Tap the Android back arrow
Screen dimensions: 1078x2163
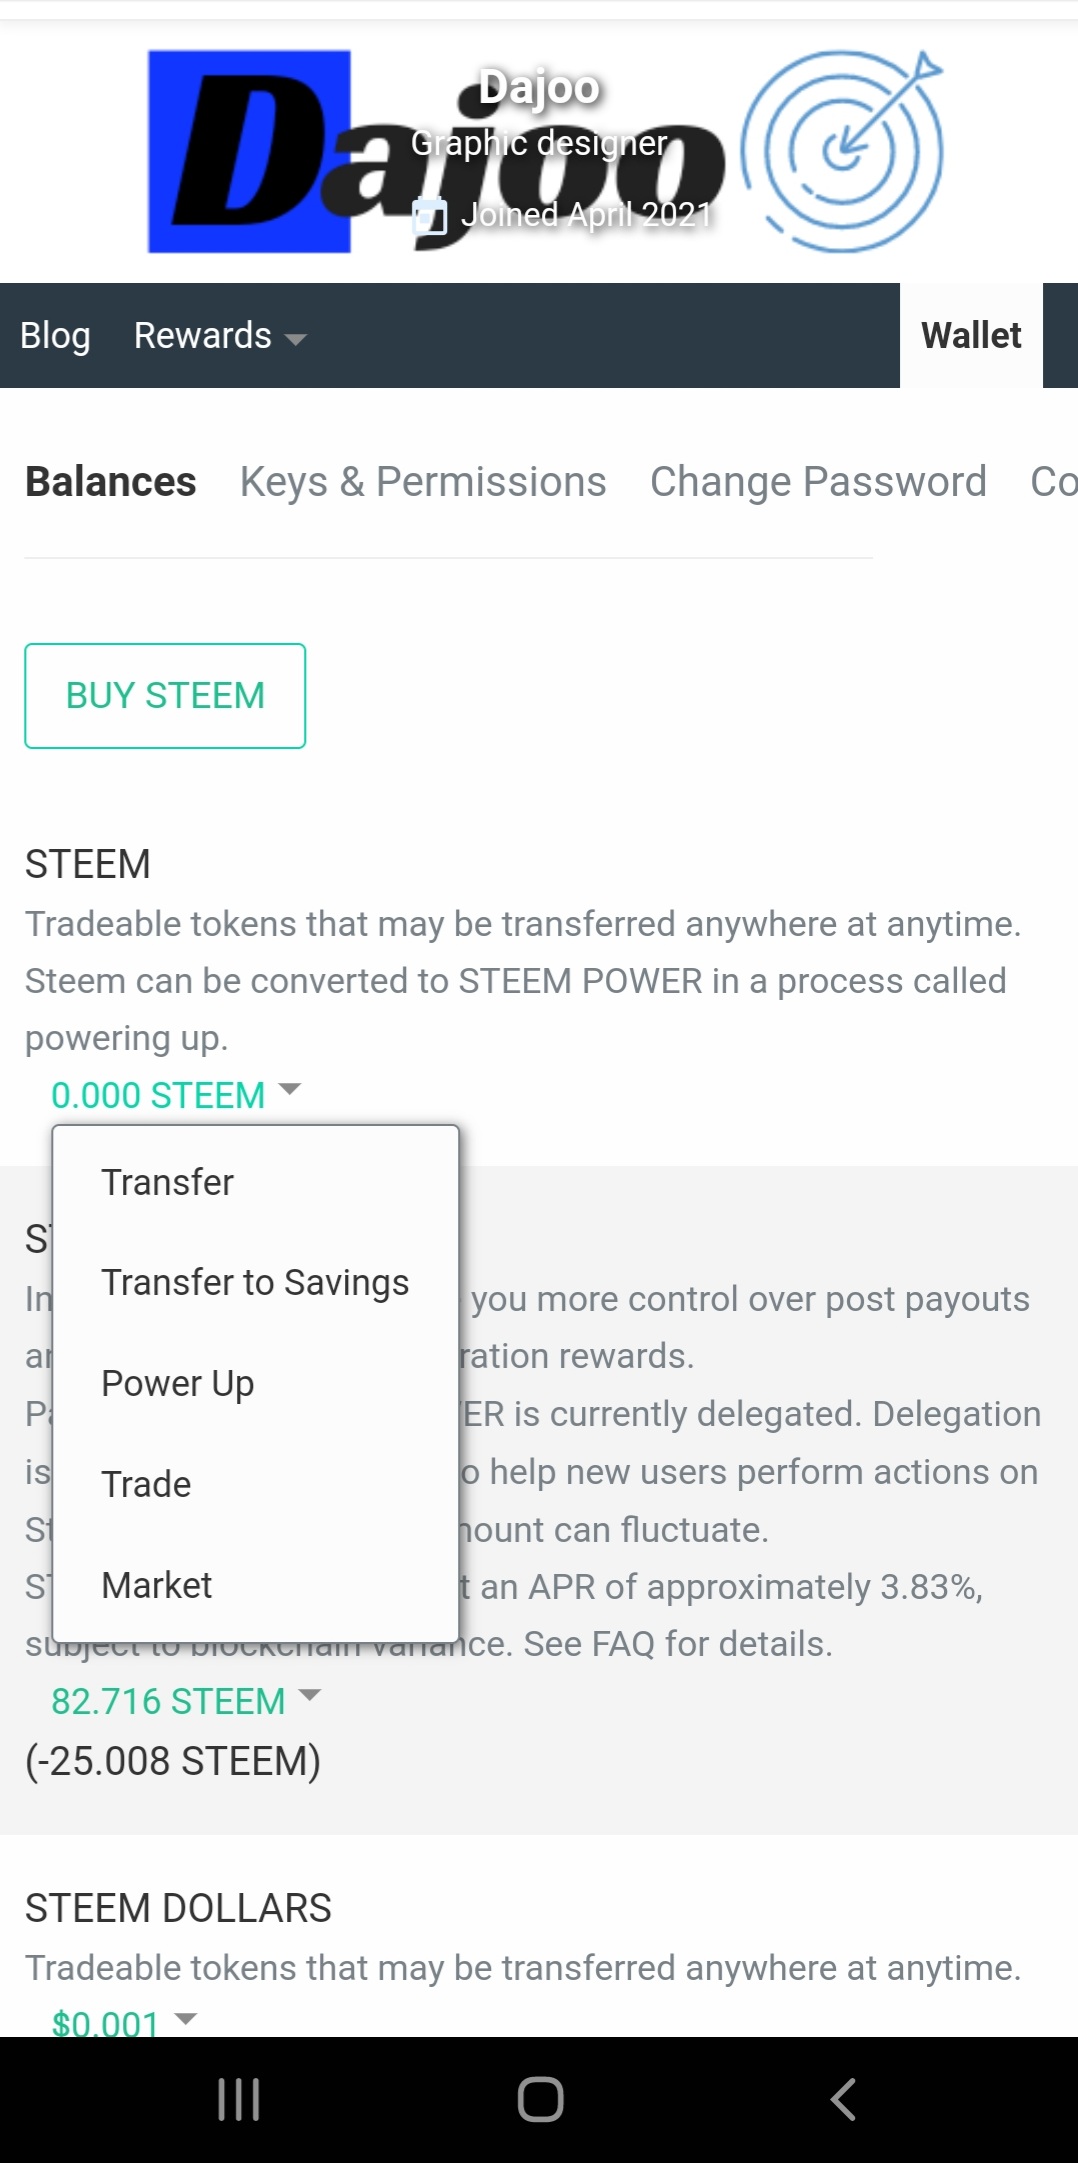(843, 2099)
